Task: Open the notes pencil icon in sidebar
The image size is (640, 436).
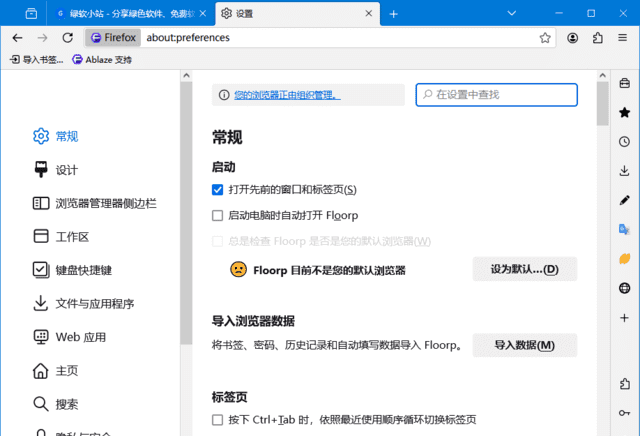Action: point(624,200)
